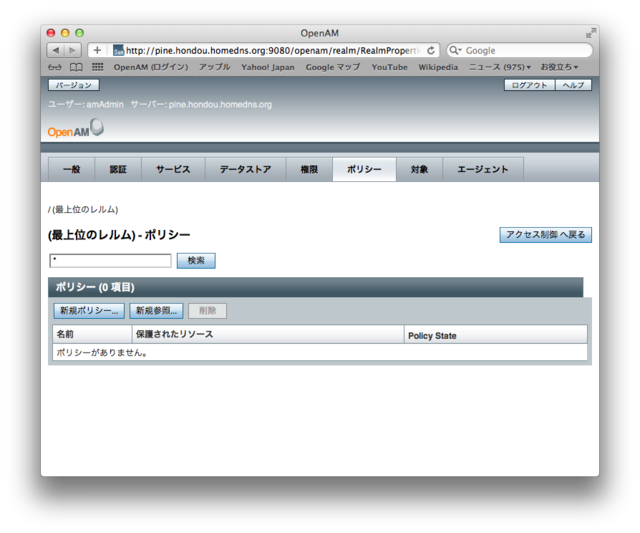Reload the page with the refresh icon
The image size is (640, 533).
pos(431,50)
